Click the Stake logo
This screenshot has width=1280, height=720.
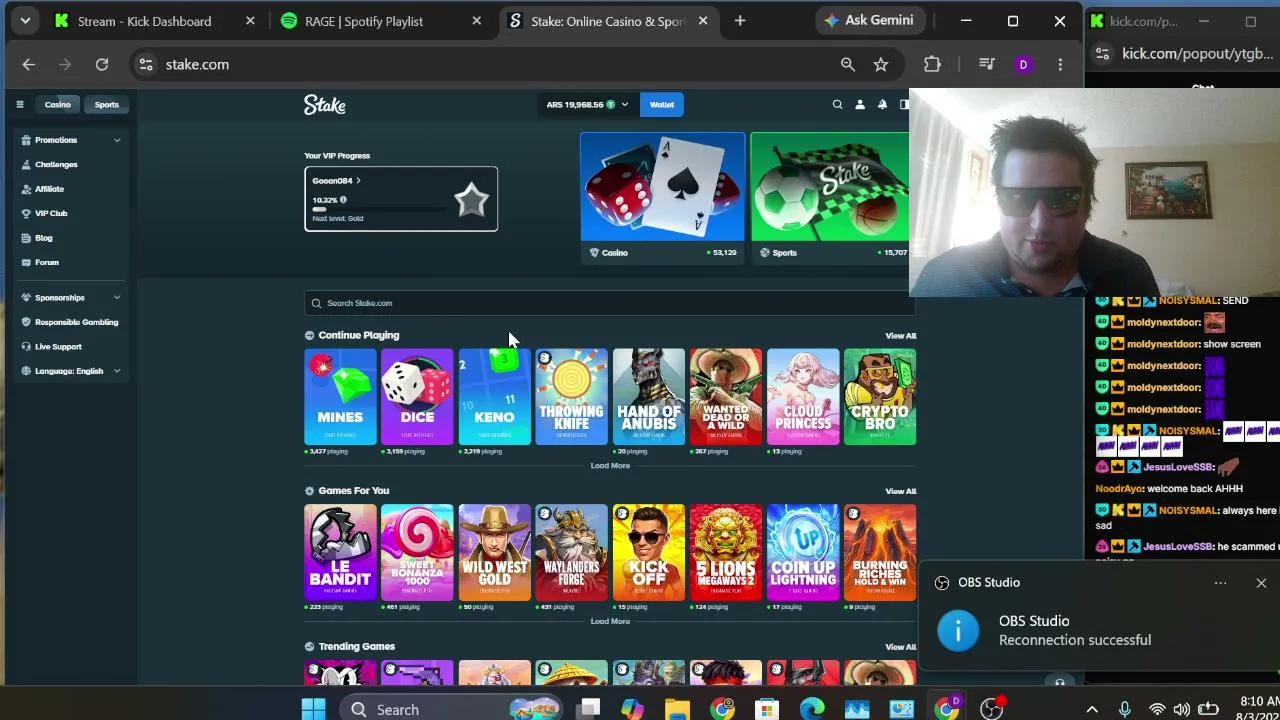[x=325, y=105]
